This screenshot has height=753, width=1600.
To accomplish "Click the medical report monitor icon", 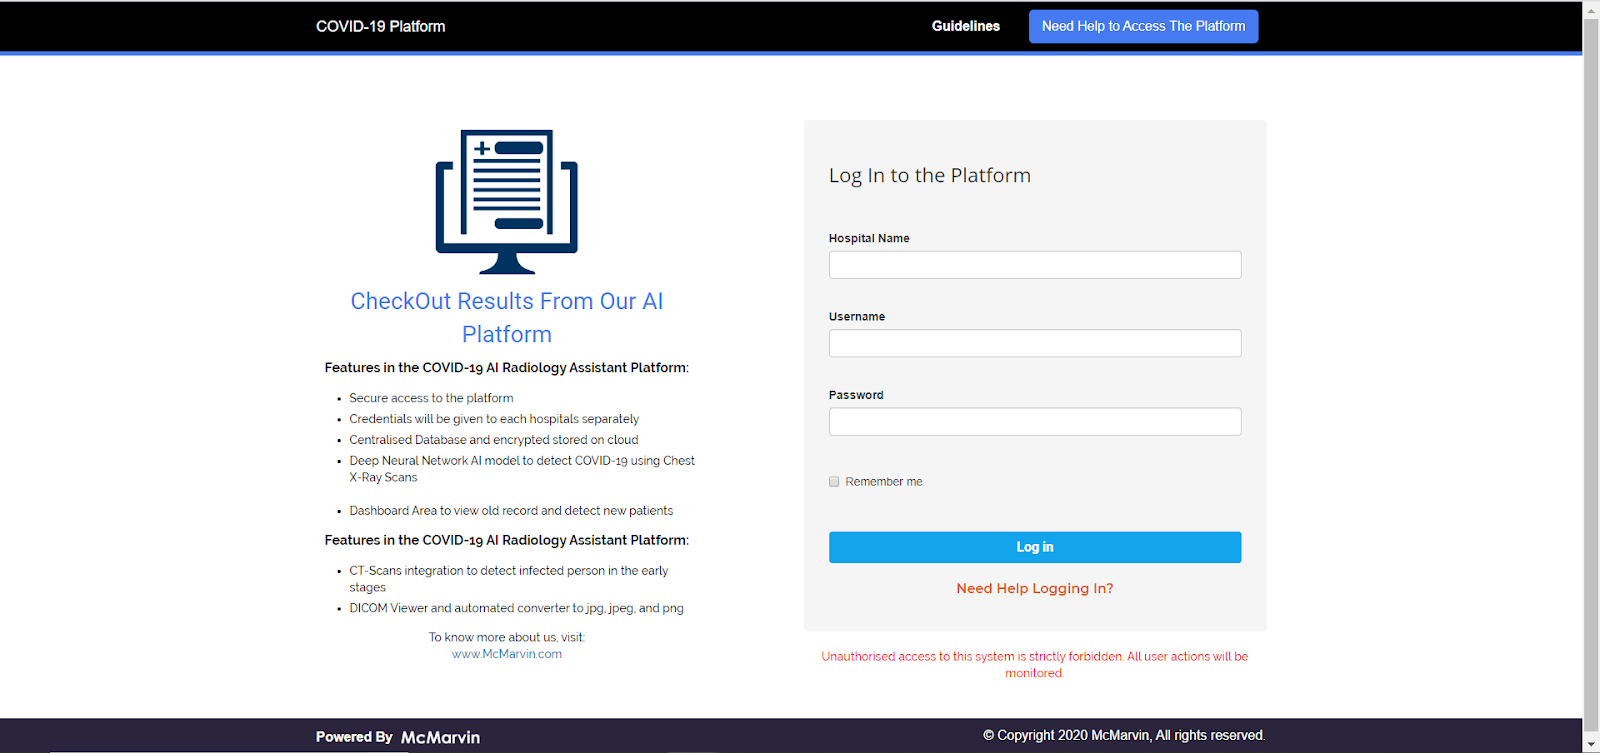I will (507, 201).
